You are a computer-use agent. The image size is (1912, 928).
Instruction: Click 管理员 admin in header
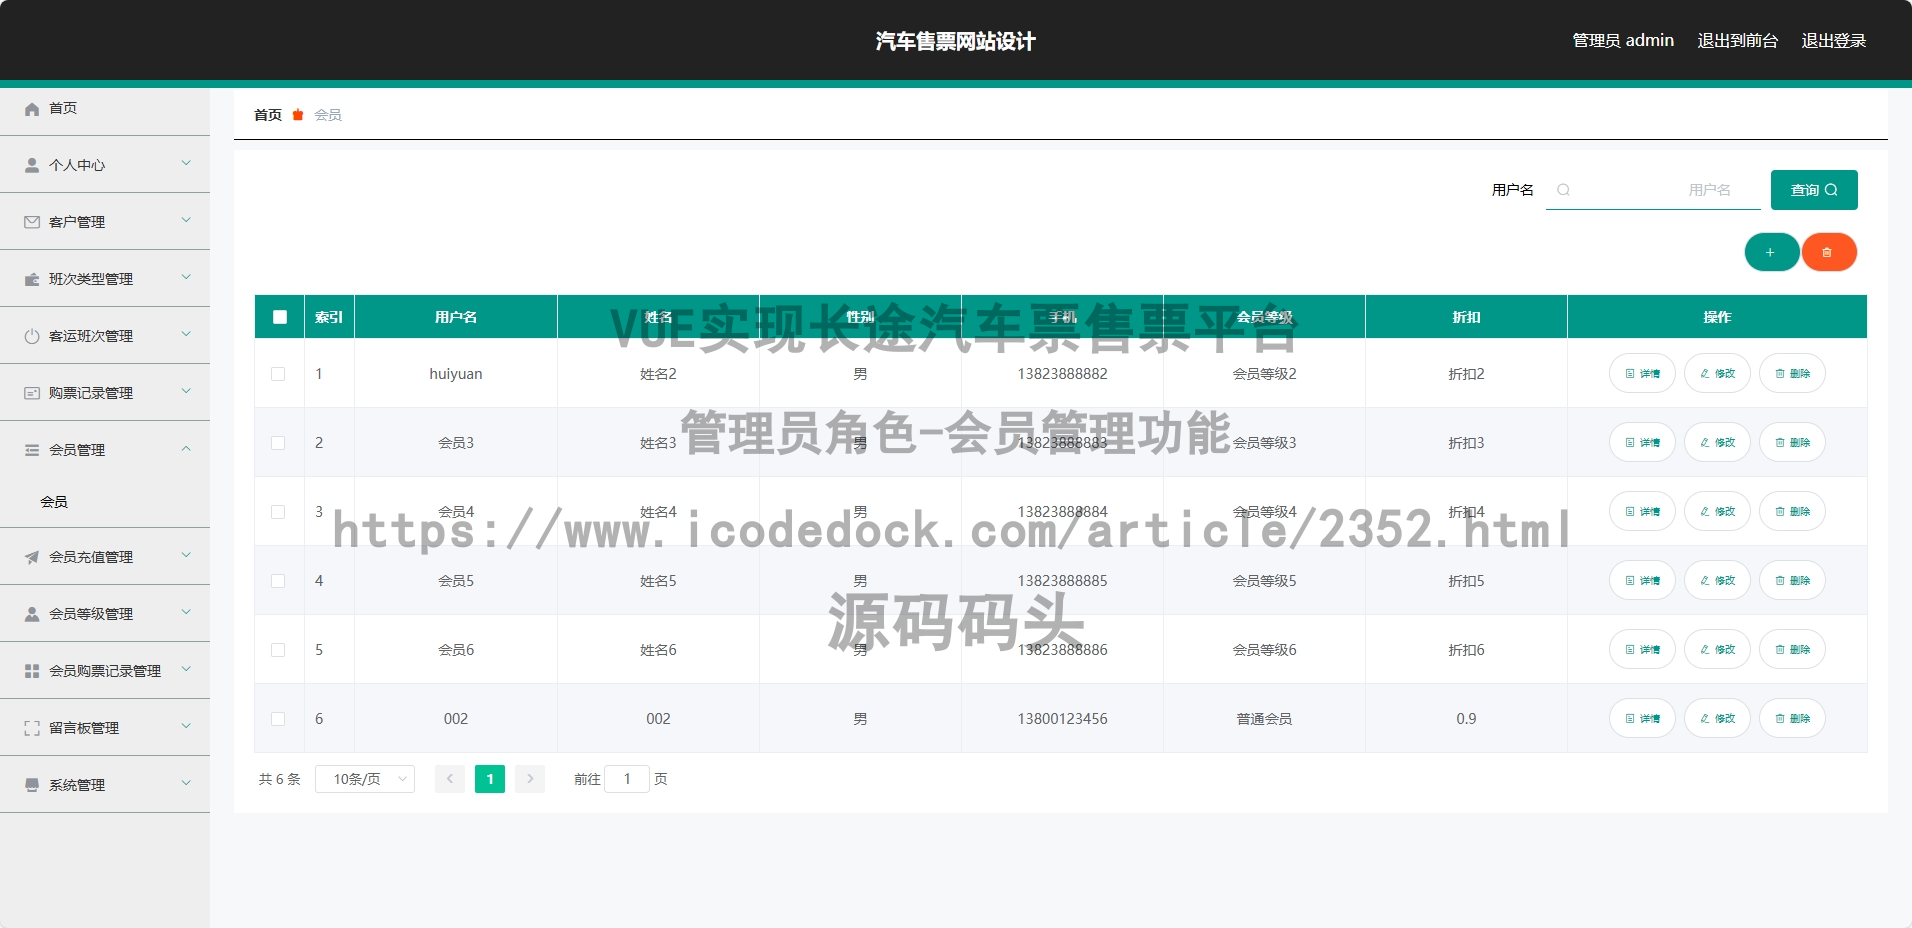(x=1623, y=41)
